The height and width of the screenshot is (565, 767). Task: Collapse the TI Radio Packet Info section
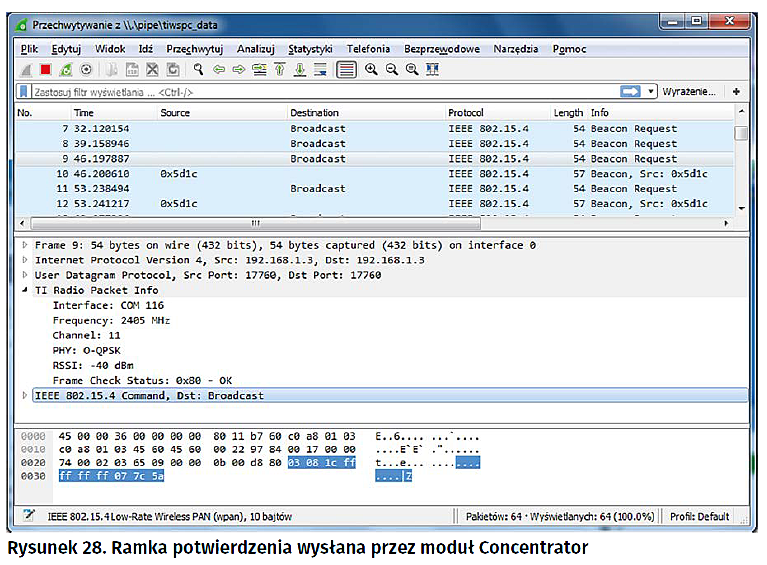(x=25, y=291)
